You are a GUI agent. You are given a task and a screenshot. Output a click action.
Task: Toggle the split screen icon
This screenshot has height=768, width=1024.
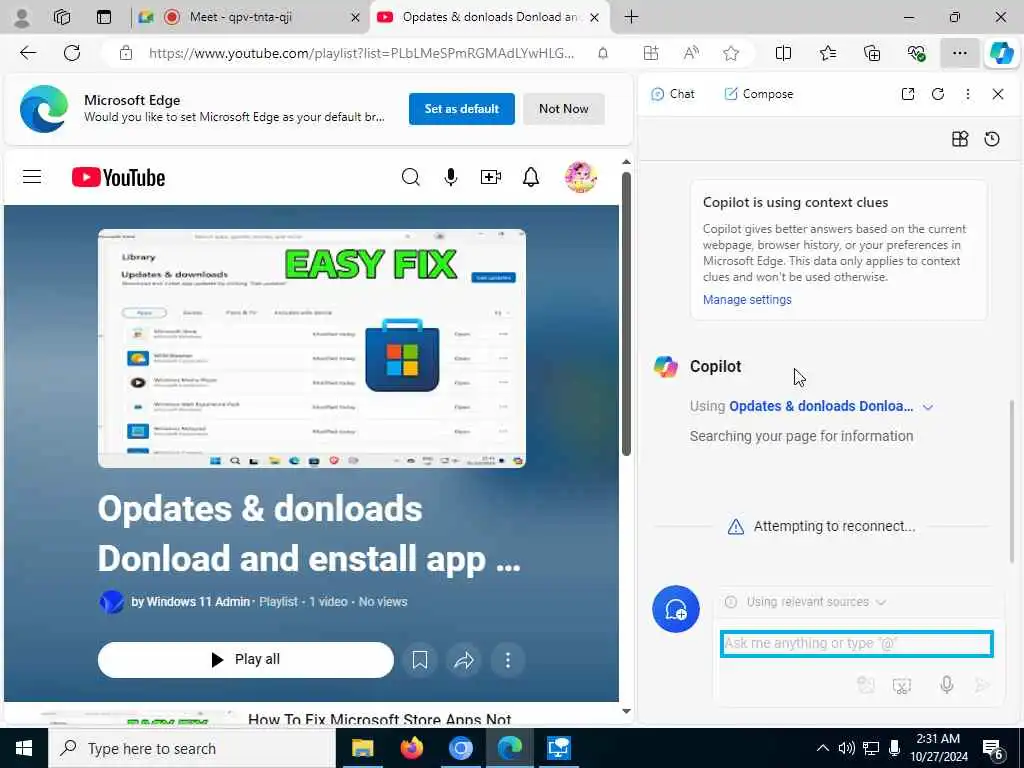(783, 54)
